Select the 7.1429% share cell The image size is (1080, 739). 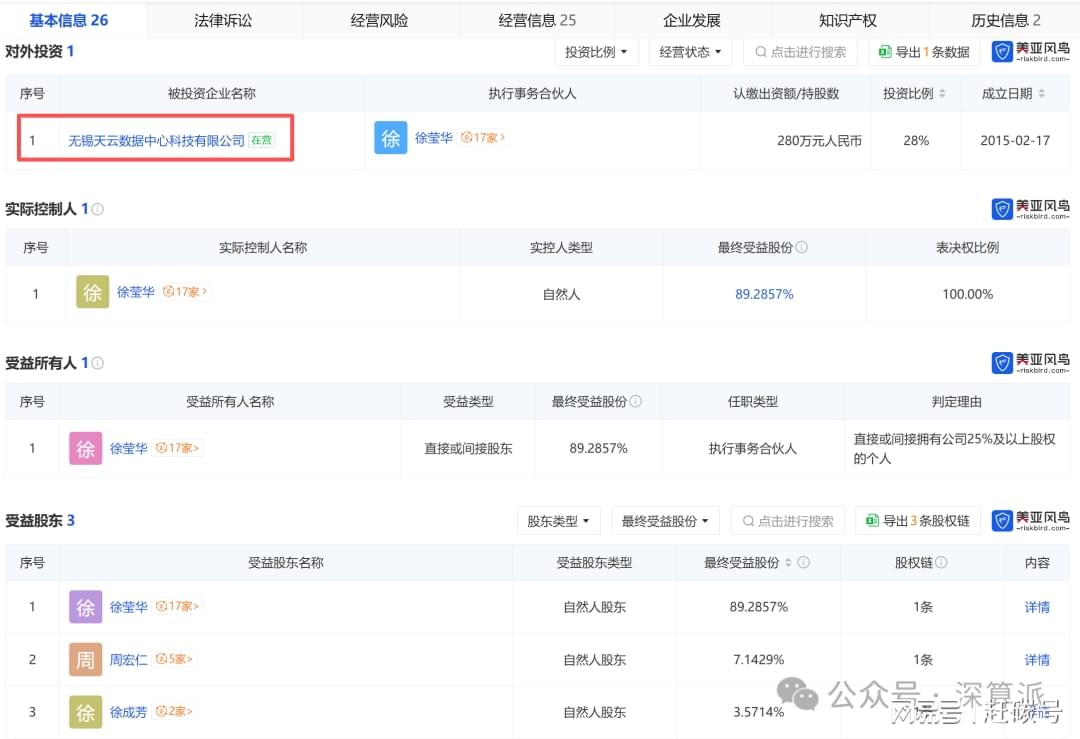[758, 660]
